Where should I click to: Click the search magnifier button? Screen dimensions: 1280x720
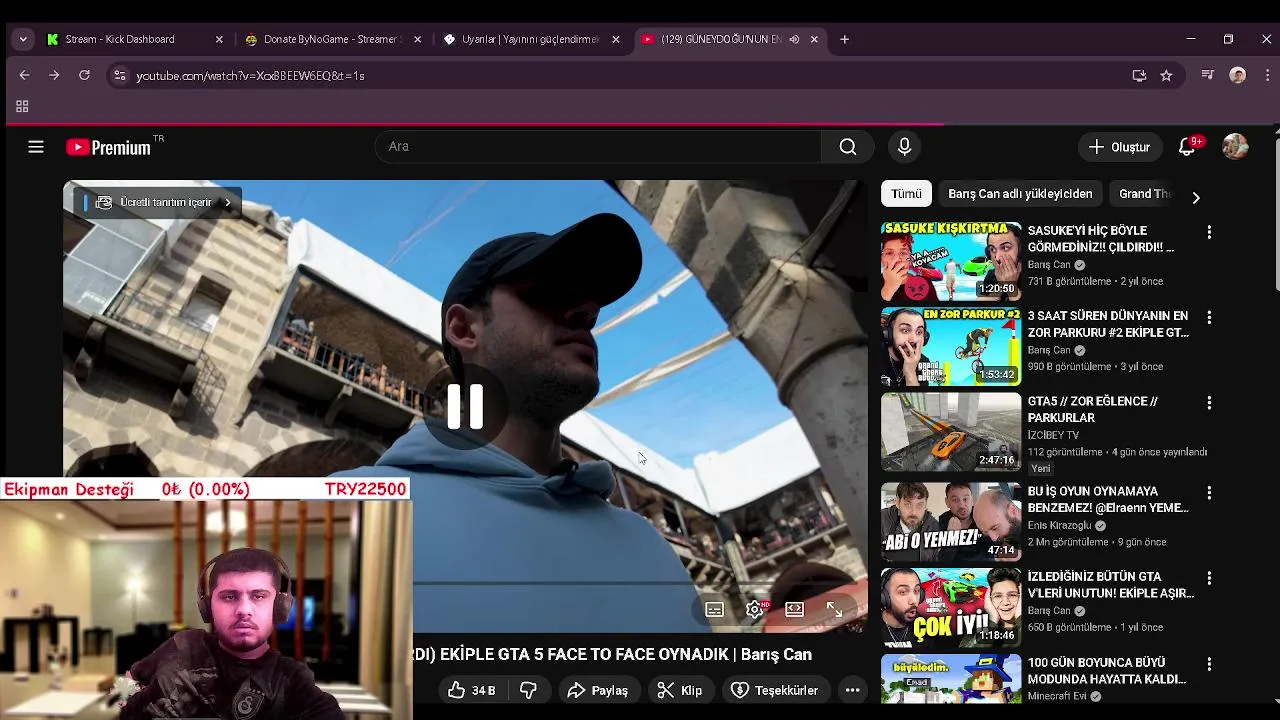pyautogui.click(x=847, y=147)
